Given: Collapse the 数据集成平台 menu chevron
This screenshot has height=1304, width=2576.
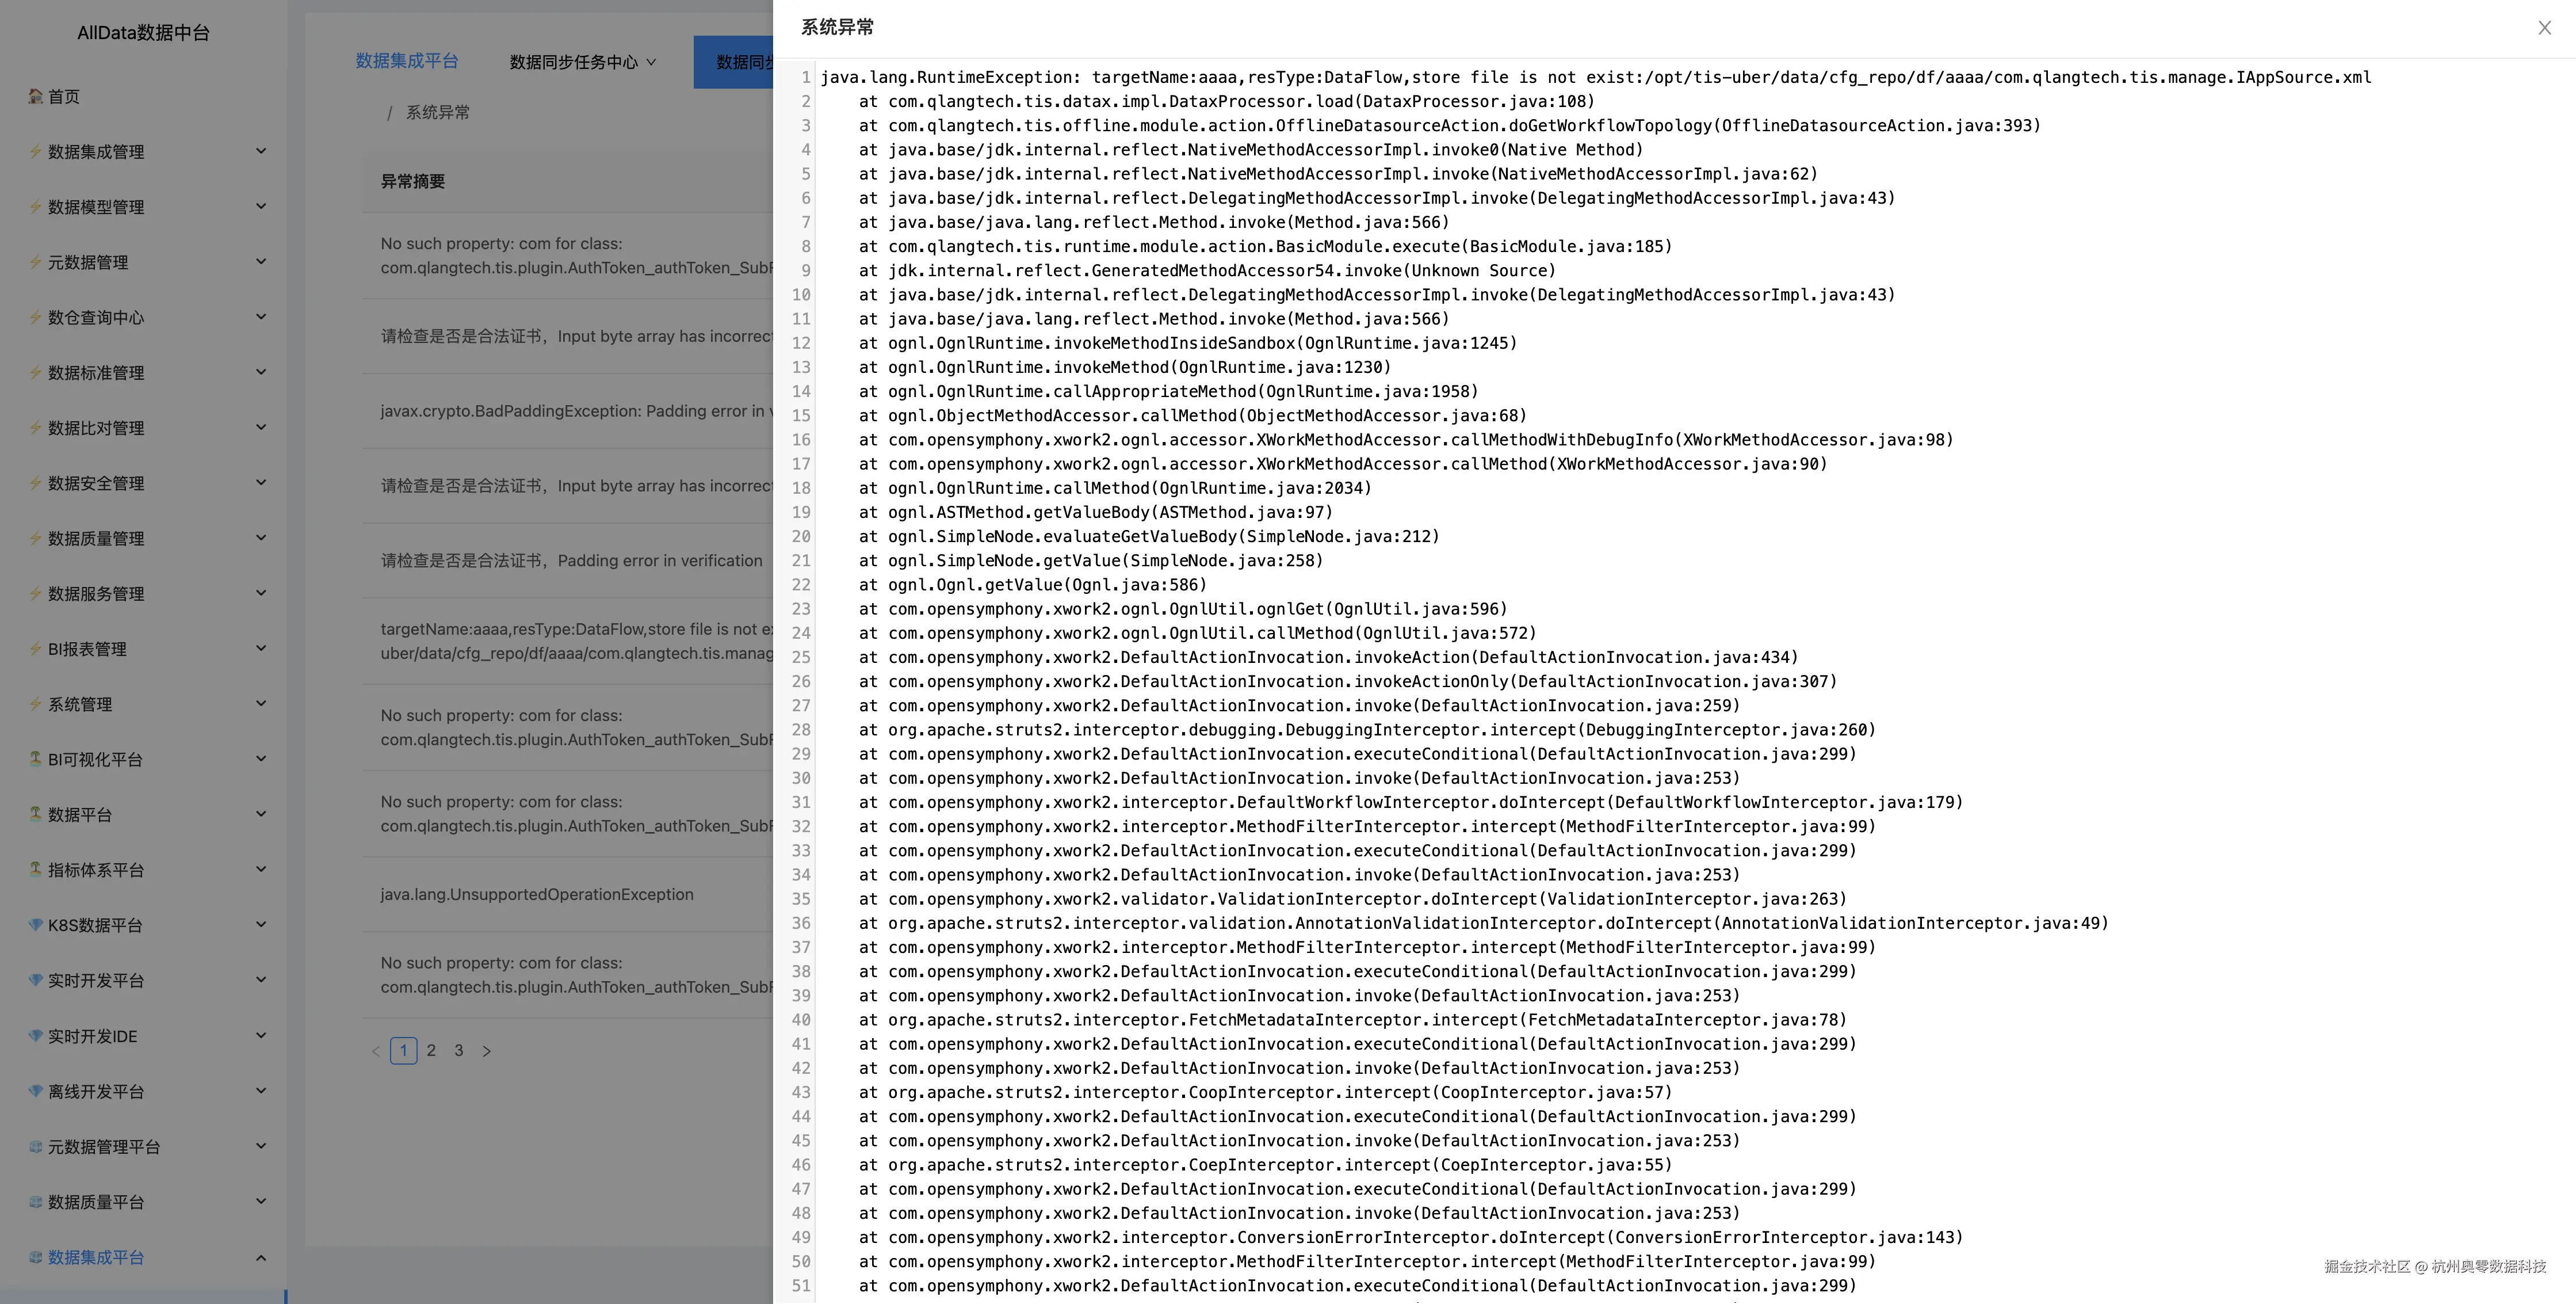Looking at the screenshot, I should (261, 1257).
